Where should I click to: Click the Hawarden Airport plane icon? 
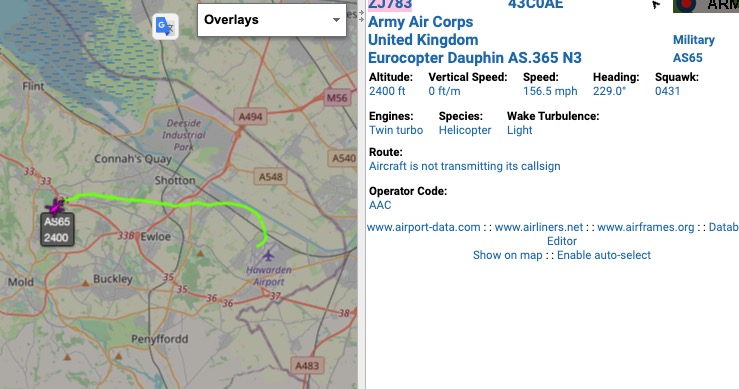(268, 256)
